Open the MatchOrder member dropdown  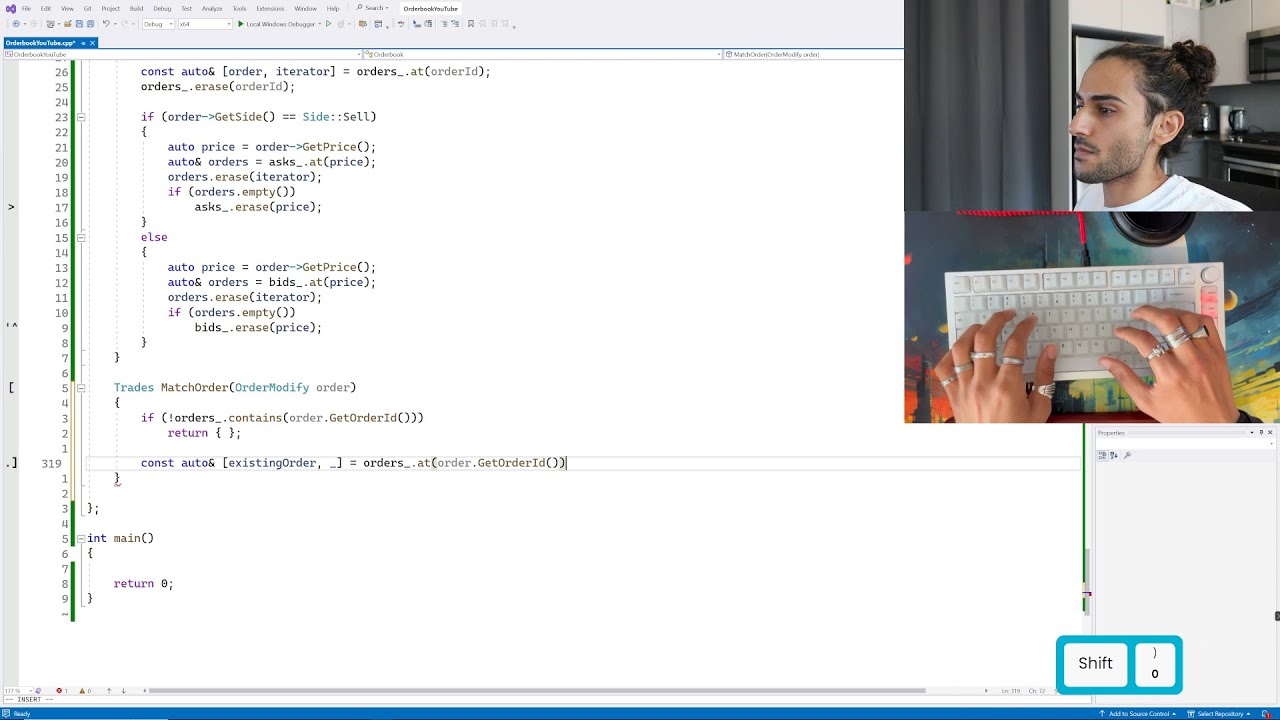point(813,54)
